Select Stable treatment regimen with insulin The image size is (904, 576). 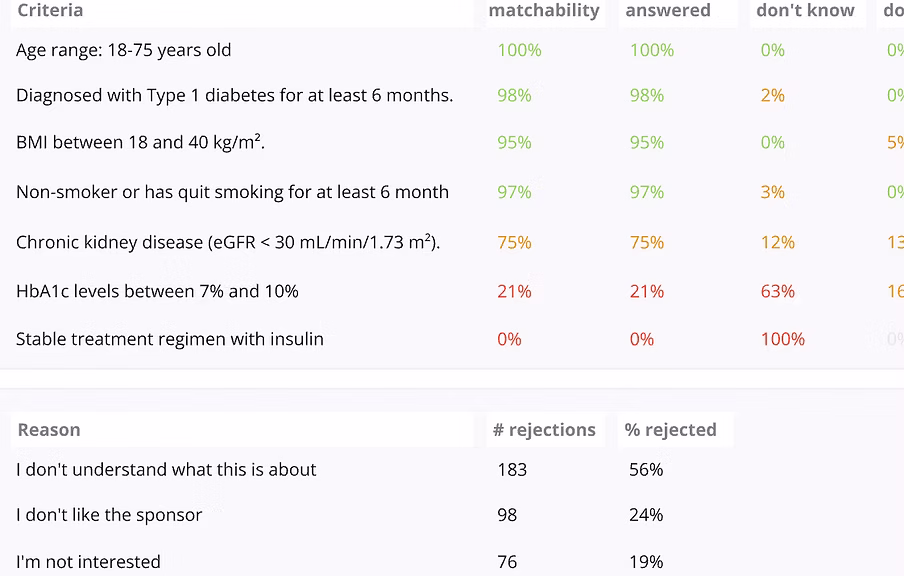(170, 339)
